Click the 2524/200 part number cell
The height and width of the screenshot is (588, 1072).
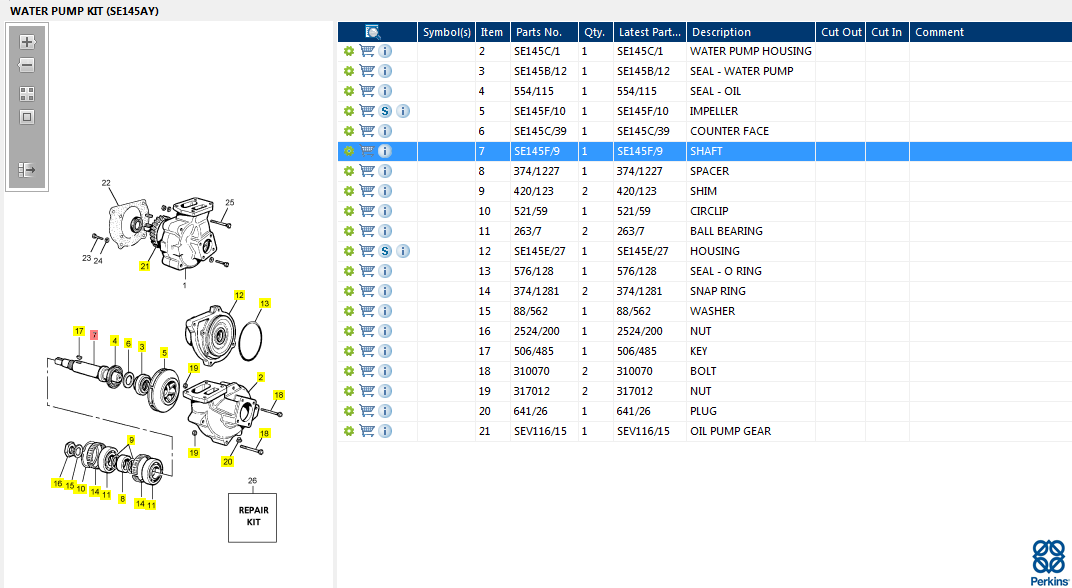[544, 331]
